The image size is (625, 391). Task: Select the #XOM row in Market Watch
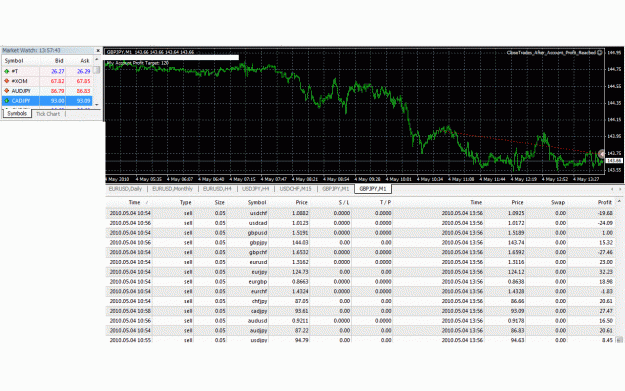pos(47,81)
